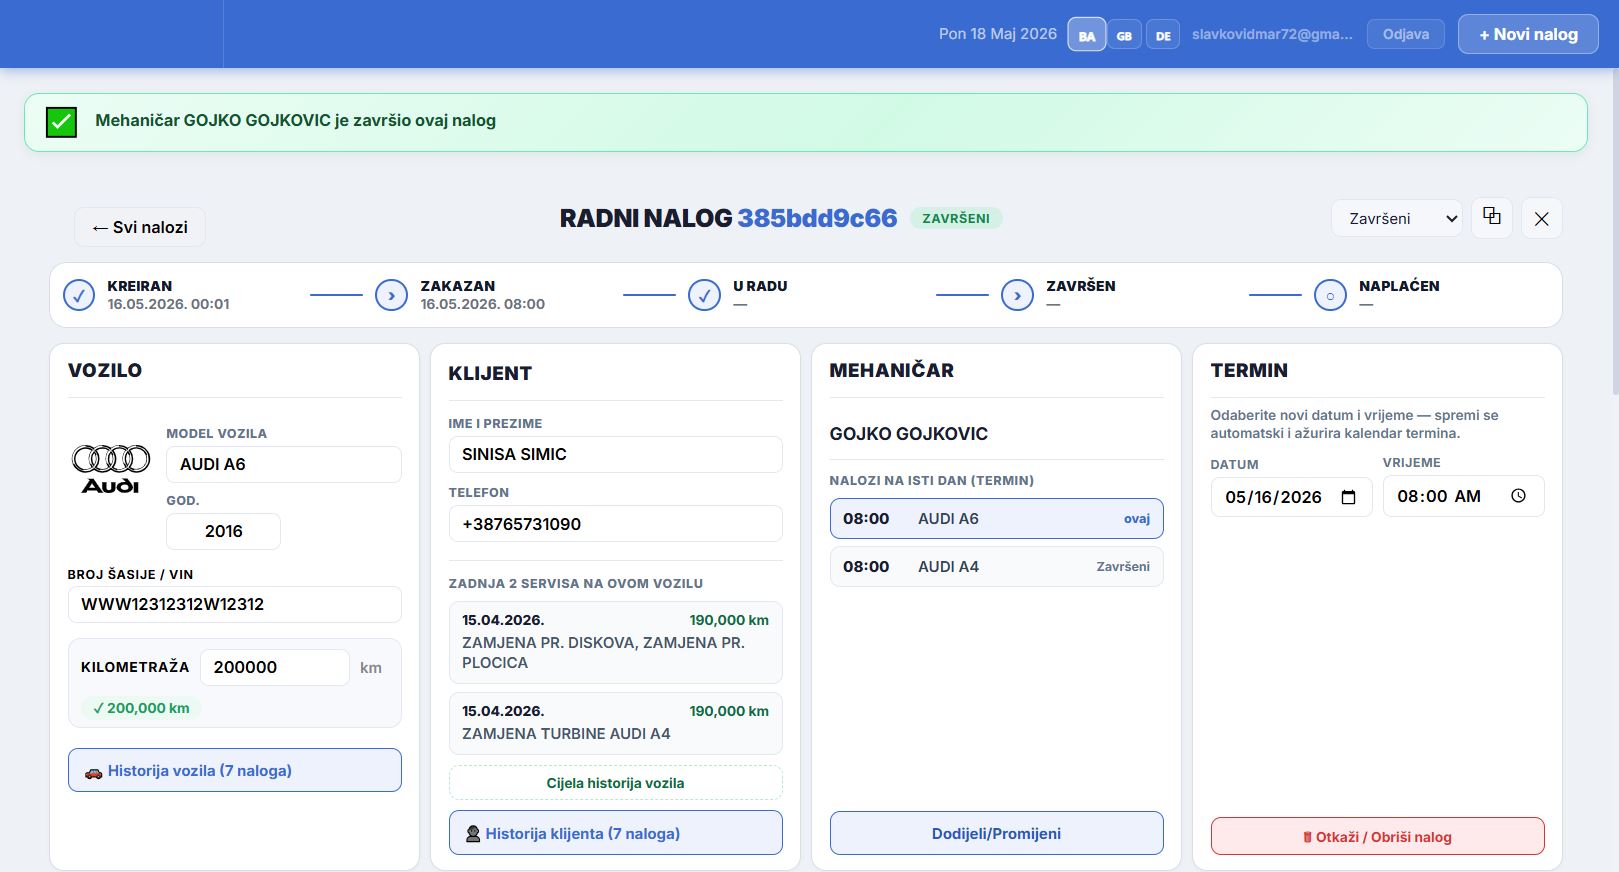Select the 08:00 AUDI A4 Završeni row
1619x872 pixels.
click(997, 566)
